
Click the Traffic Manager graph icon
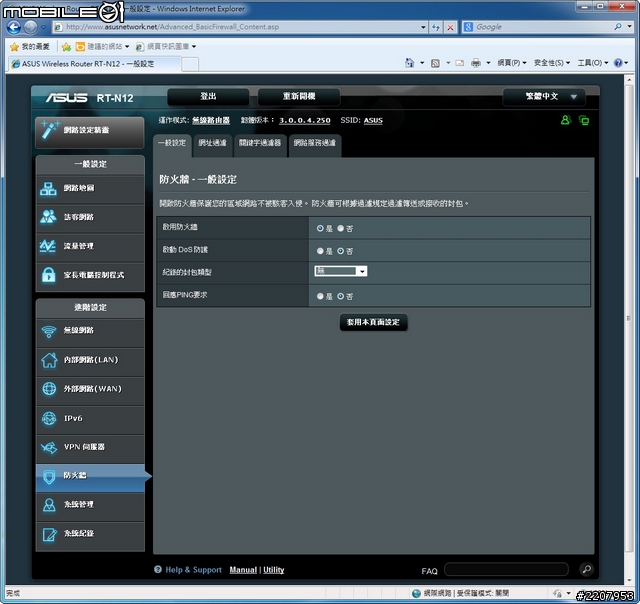coord(48,246)
